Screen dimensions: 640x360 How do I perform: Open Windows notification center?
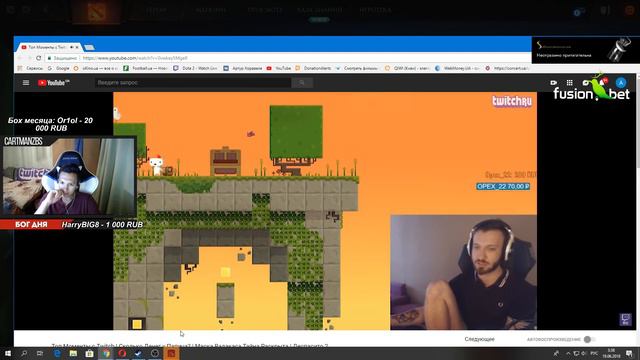[629, 353]
